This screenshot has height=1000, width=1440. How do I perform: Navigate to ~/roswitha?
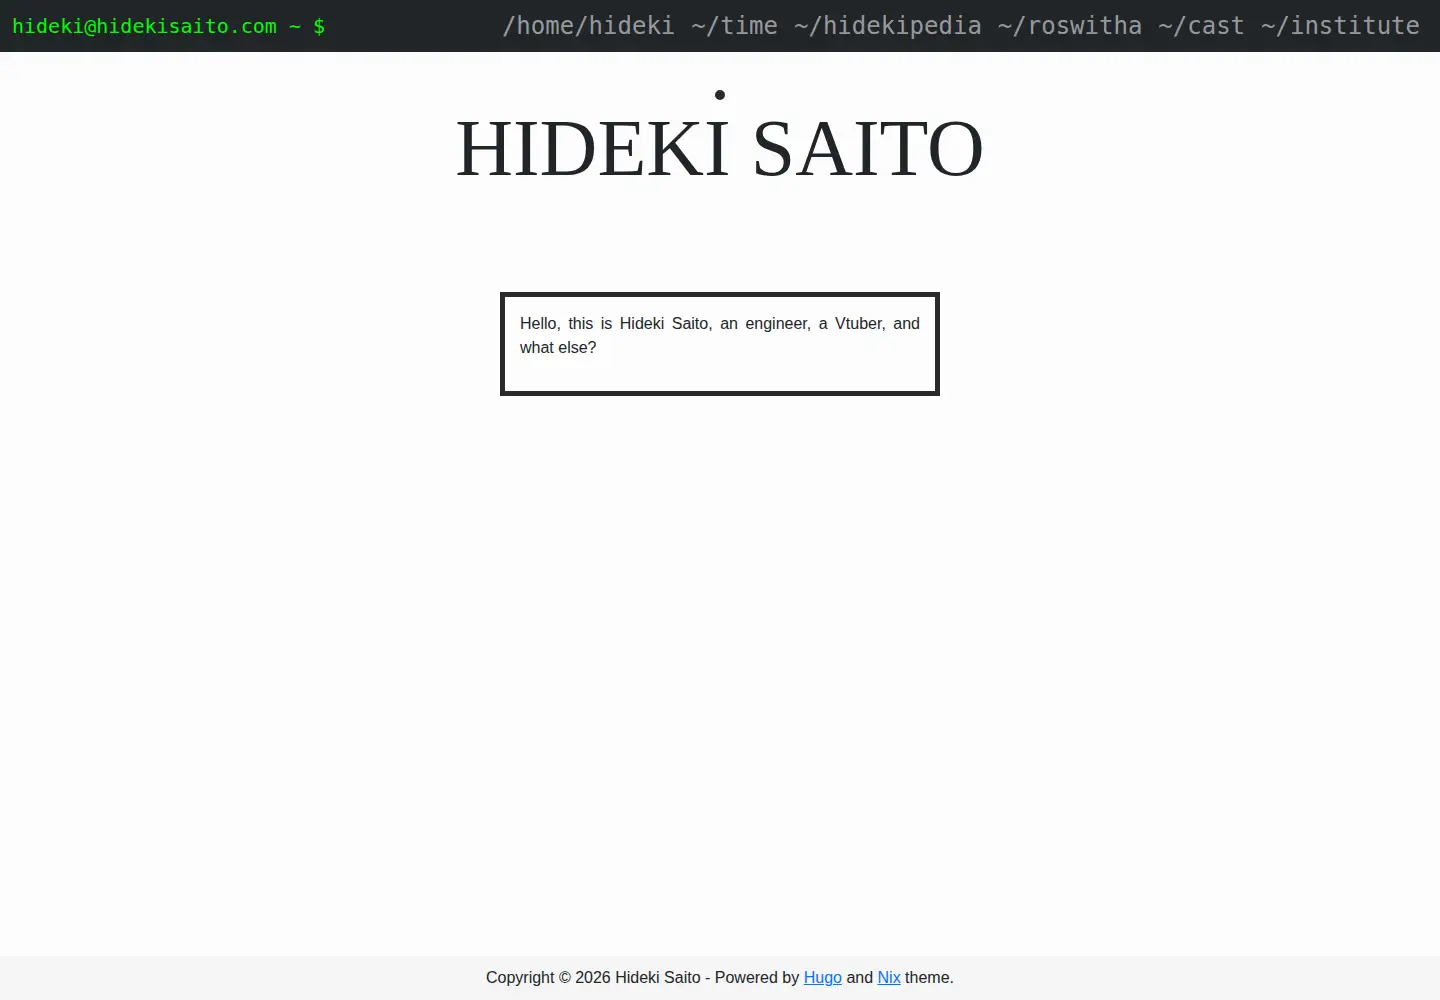coord(1070,26)
